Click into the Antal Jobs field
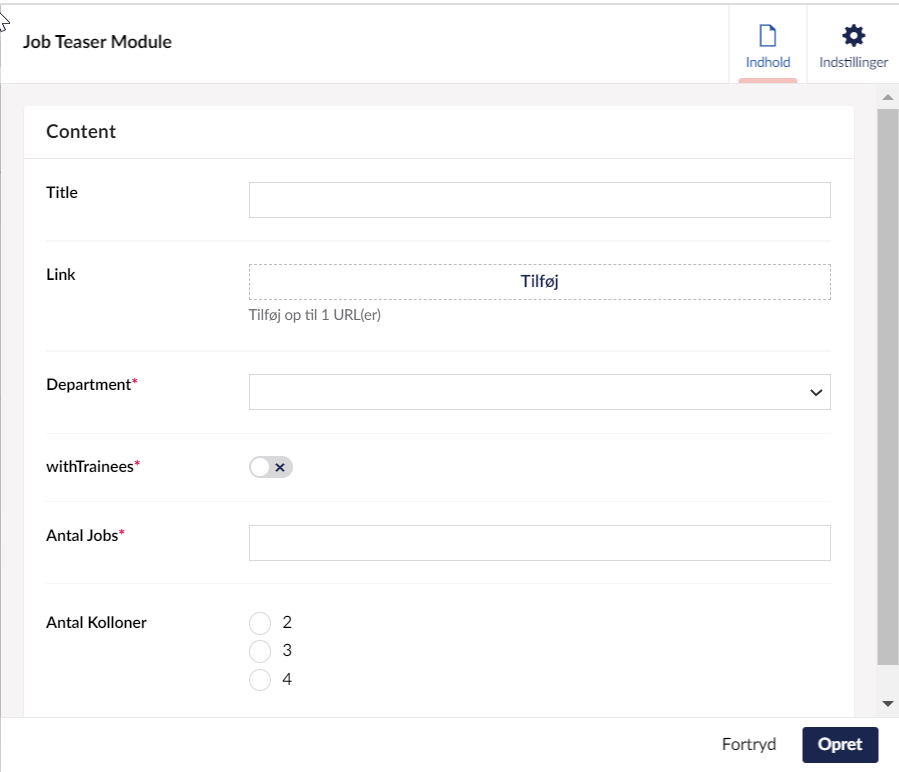 (539, 543)
